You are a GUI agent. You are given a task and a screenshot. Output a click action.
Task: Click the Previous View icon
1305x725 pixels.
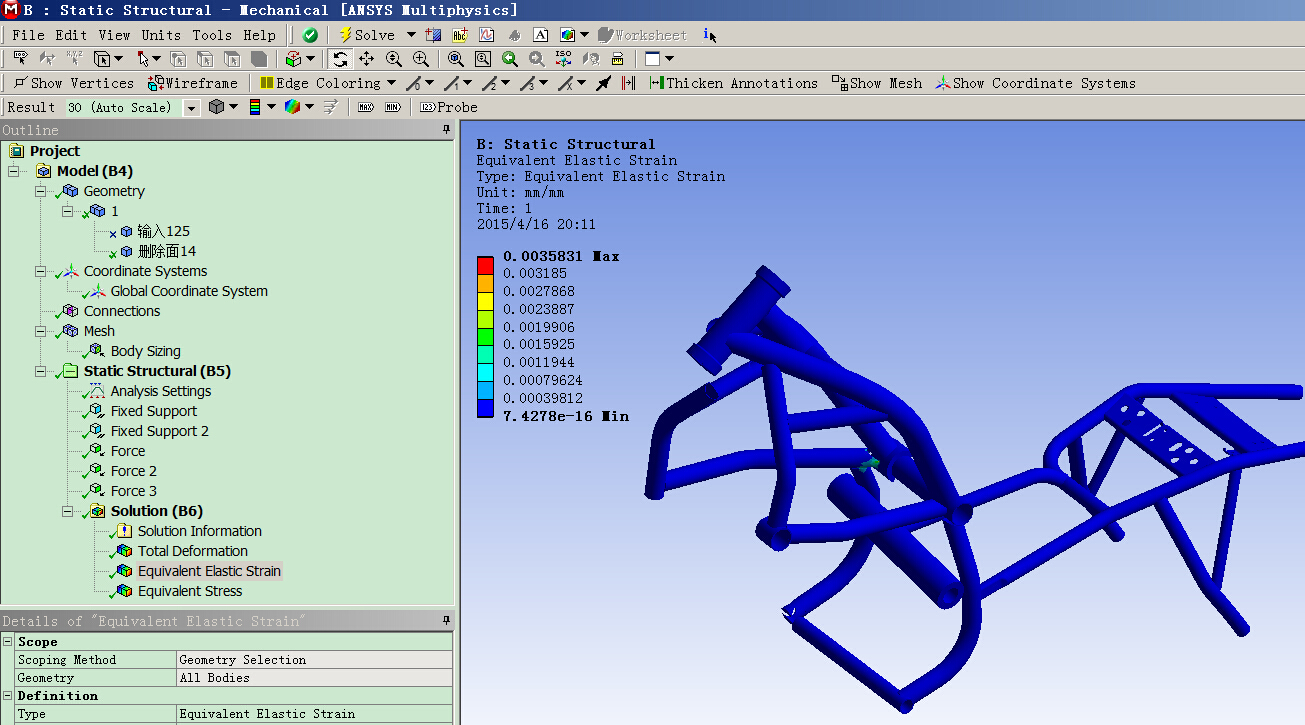[510, 59]
